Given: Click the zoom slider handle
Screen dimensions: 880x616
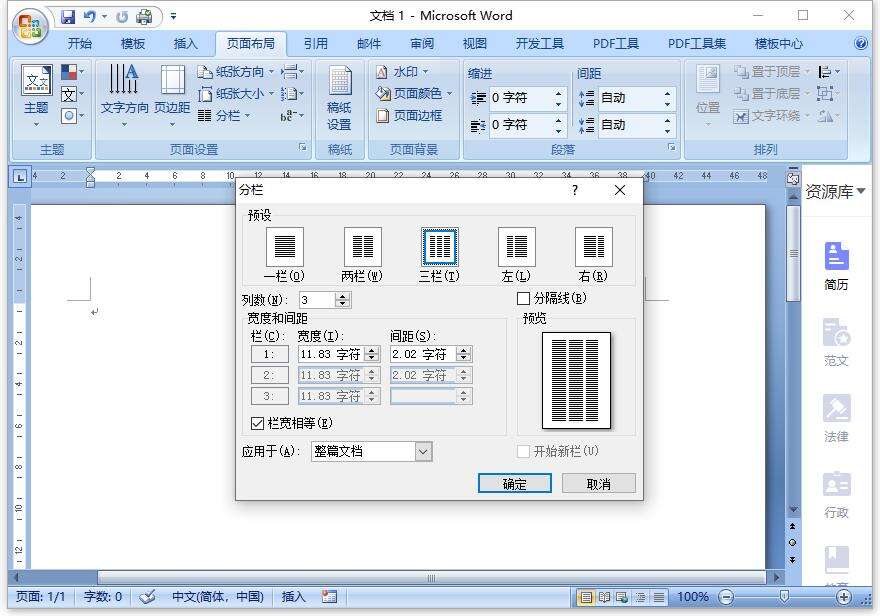Looking at the screenshot, I should click(x=785, y=597).
